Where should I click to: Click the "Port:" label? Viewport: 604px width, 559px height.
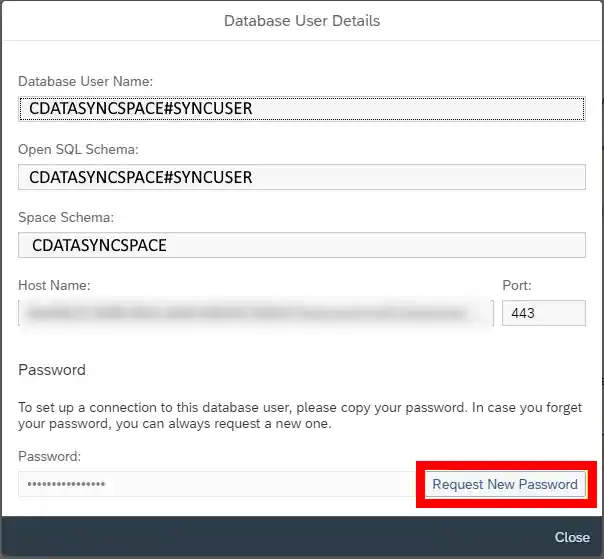click(517, 285)
